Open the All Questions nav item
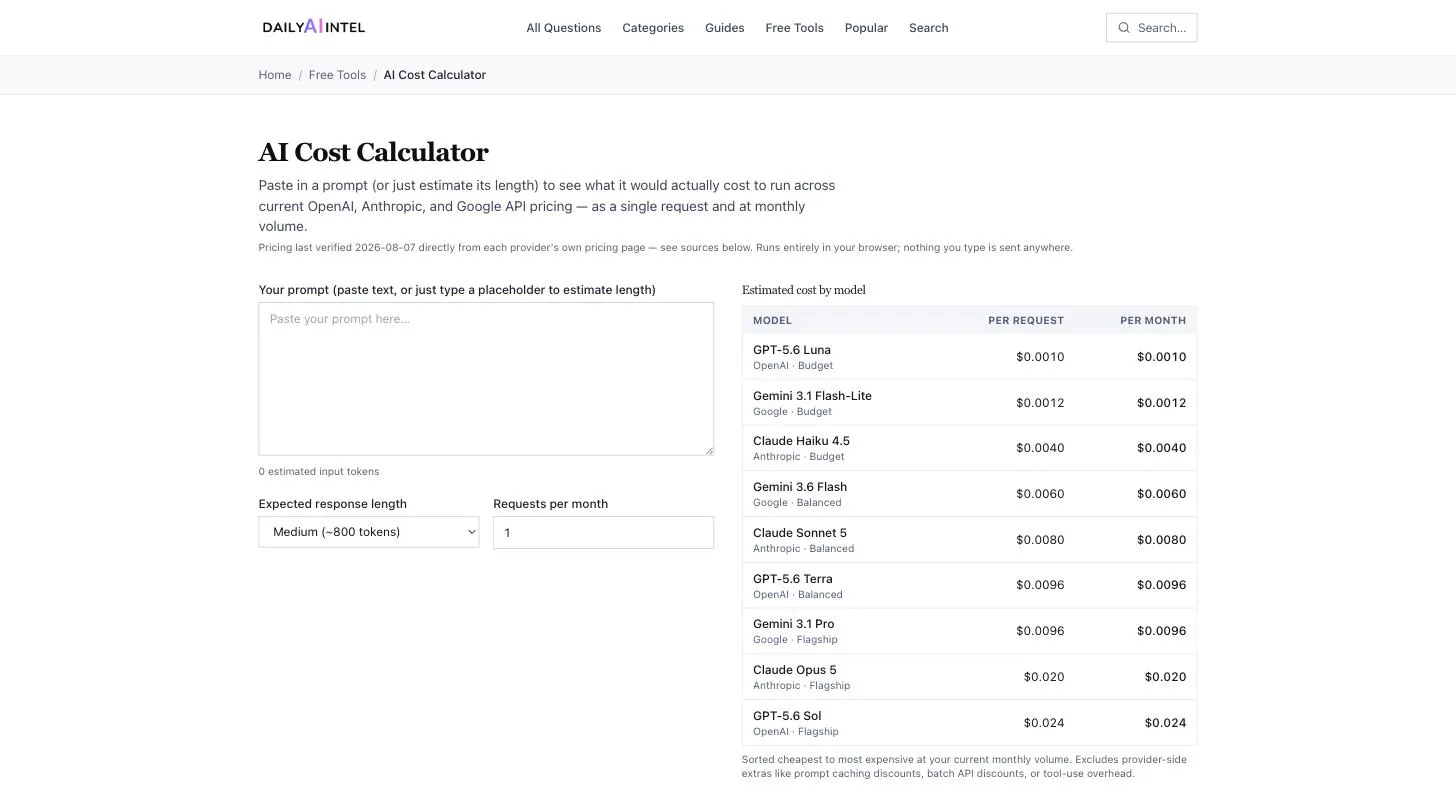 (564, 28)
